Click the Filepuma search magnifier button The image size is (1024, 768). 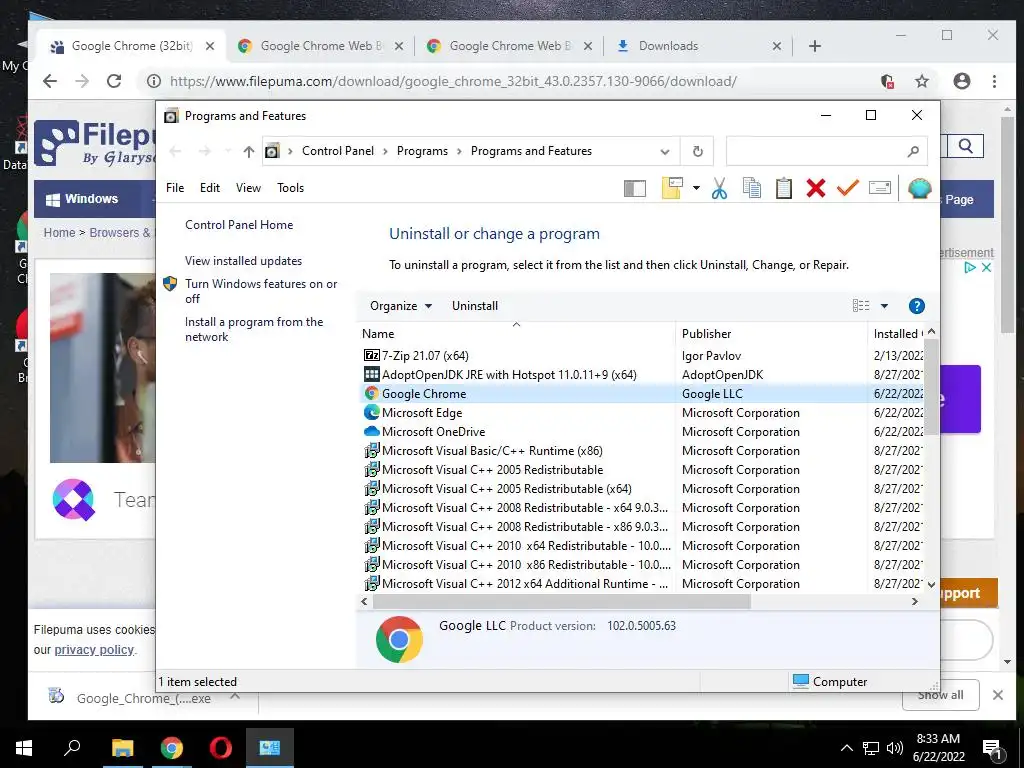click(965, 146)
